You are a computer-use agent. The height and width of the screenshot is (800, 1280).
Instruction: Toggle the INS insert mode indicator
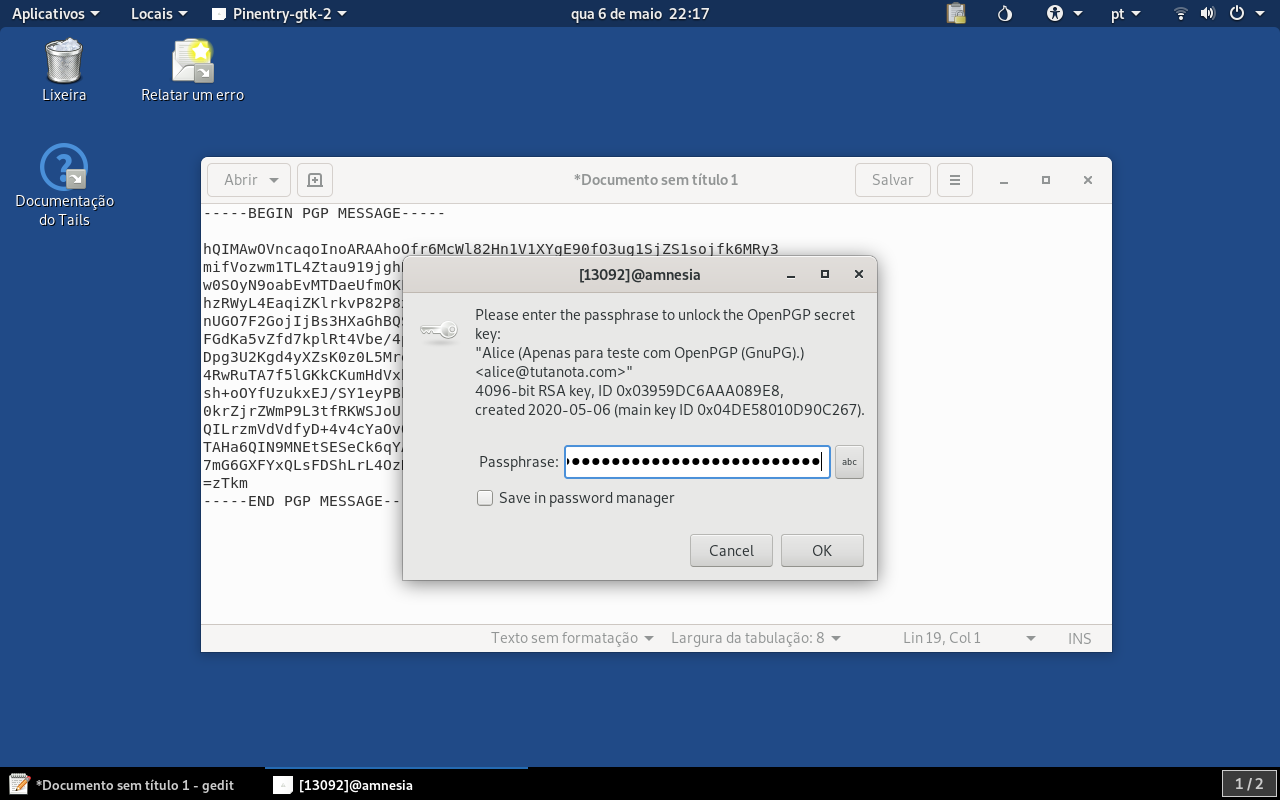[x=1079, y=638]
